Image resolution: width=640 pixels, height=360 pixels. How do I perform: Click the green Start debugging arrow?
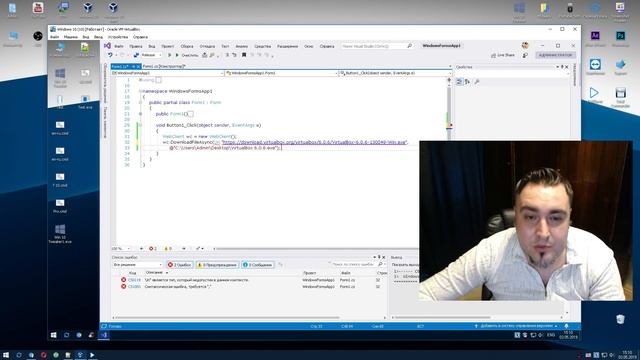(177, 55)
